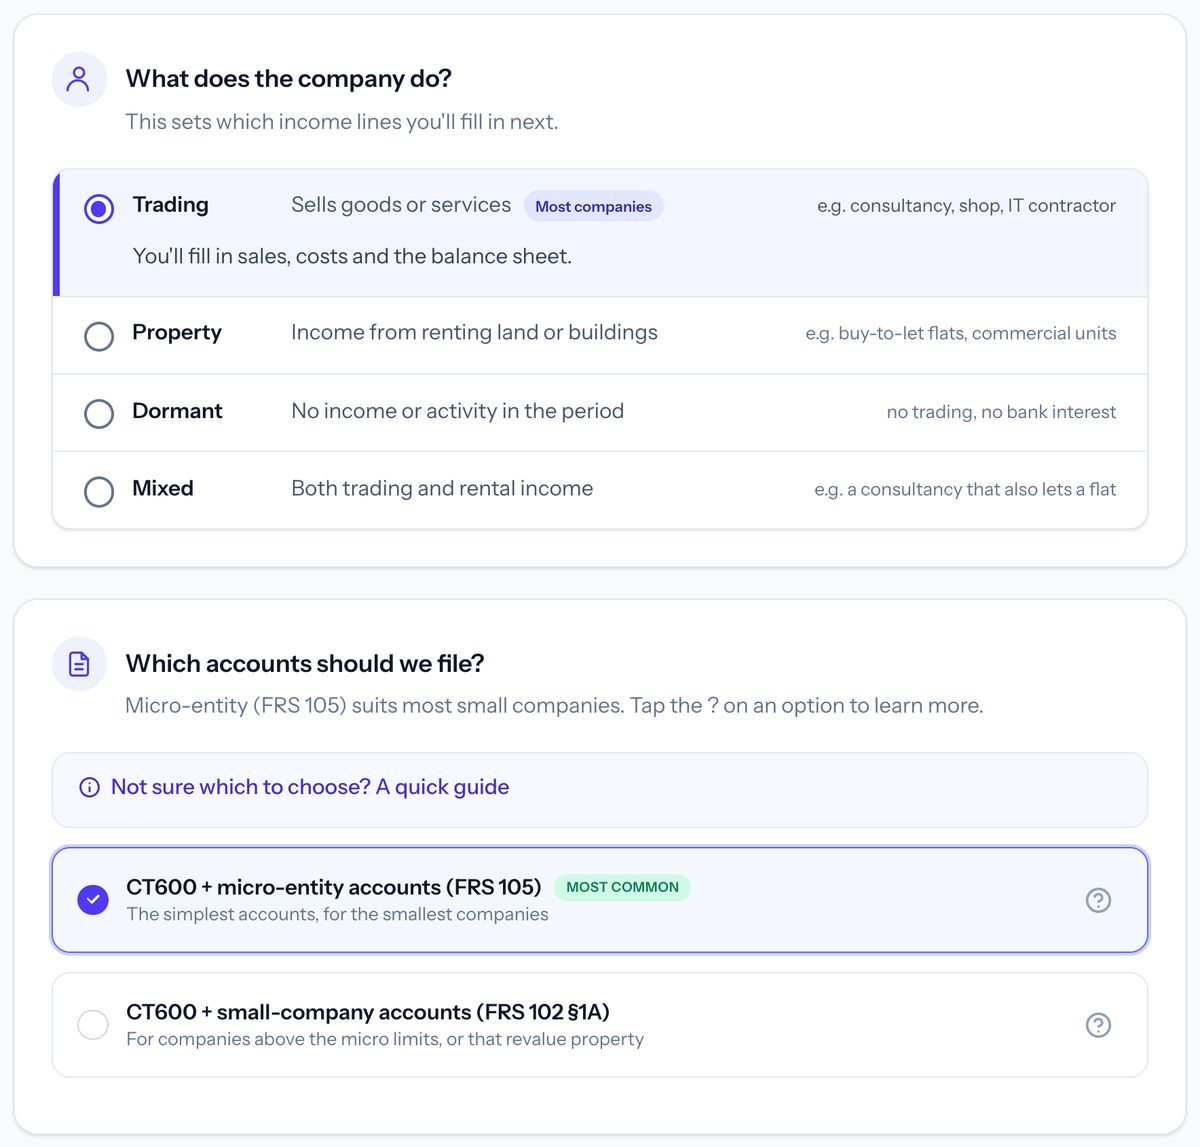Click 'You'll fill in sales, costs' note
1200x1147 pixels.
click(352, 256)
